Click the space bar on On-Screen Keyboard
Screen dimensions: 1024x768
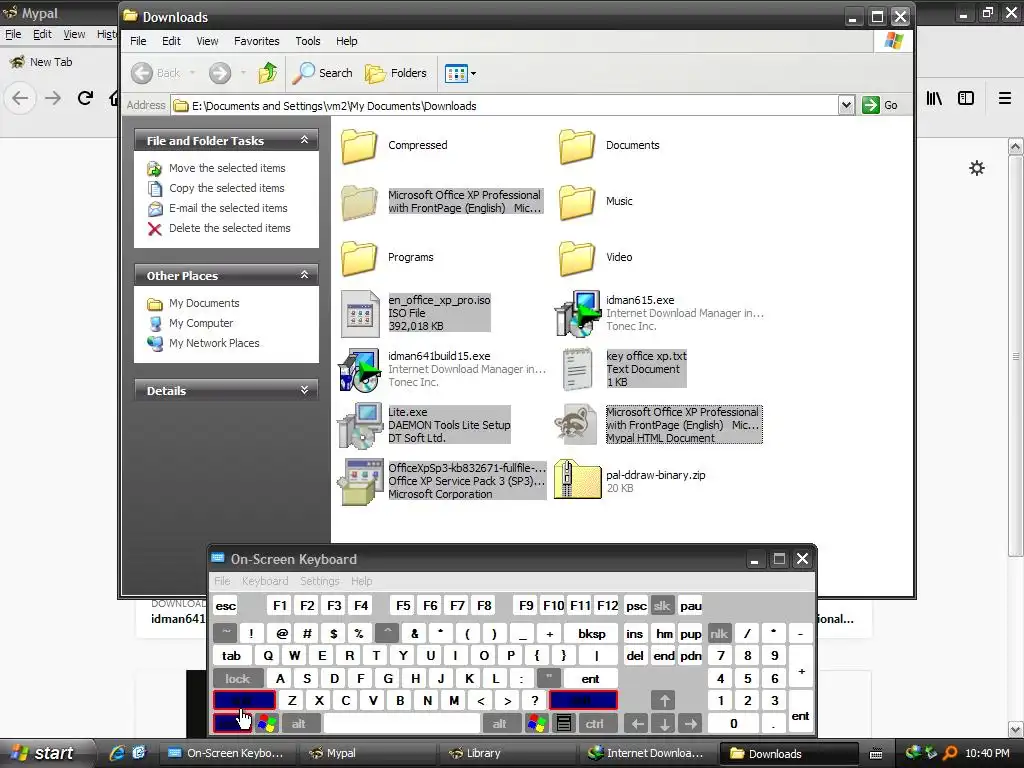(x=402, y=724)
